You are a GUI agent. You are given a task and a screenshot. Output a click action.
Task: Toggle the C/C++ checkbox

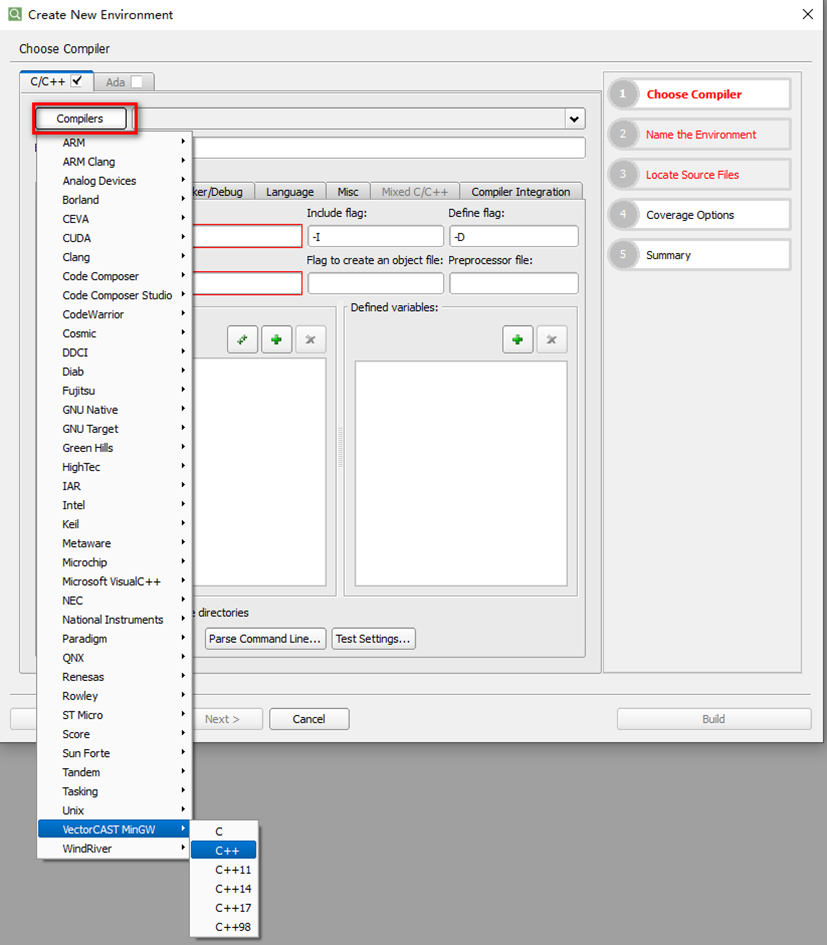click(77, 81)
